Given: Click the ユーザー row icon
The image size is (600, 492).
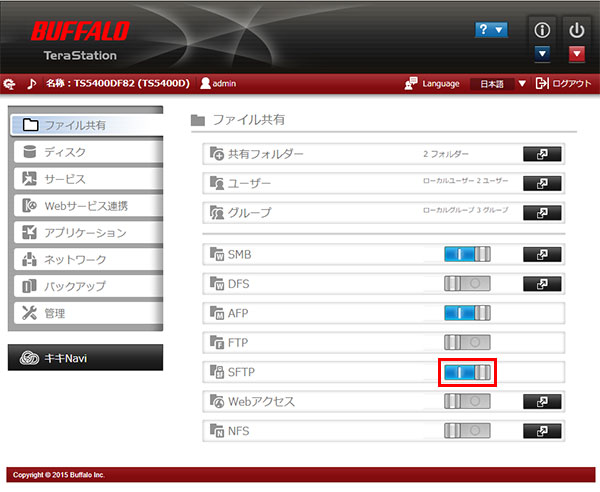Looking at the screenshot, I should click(x=217, y=183).
